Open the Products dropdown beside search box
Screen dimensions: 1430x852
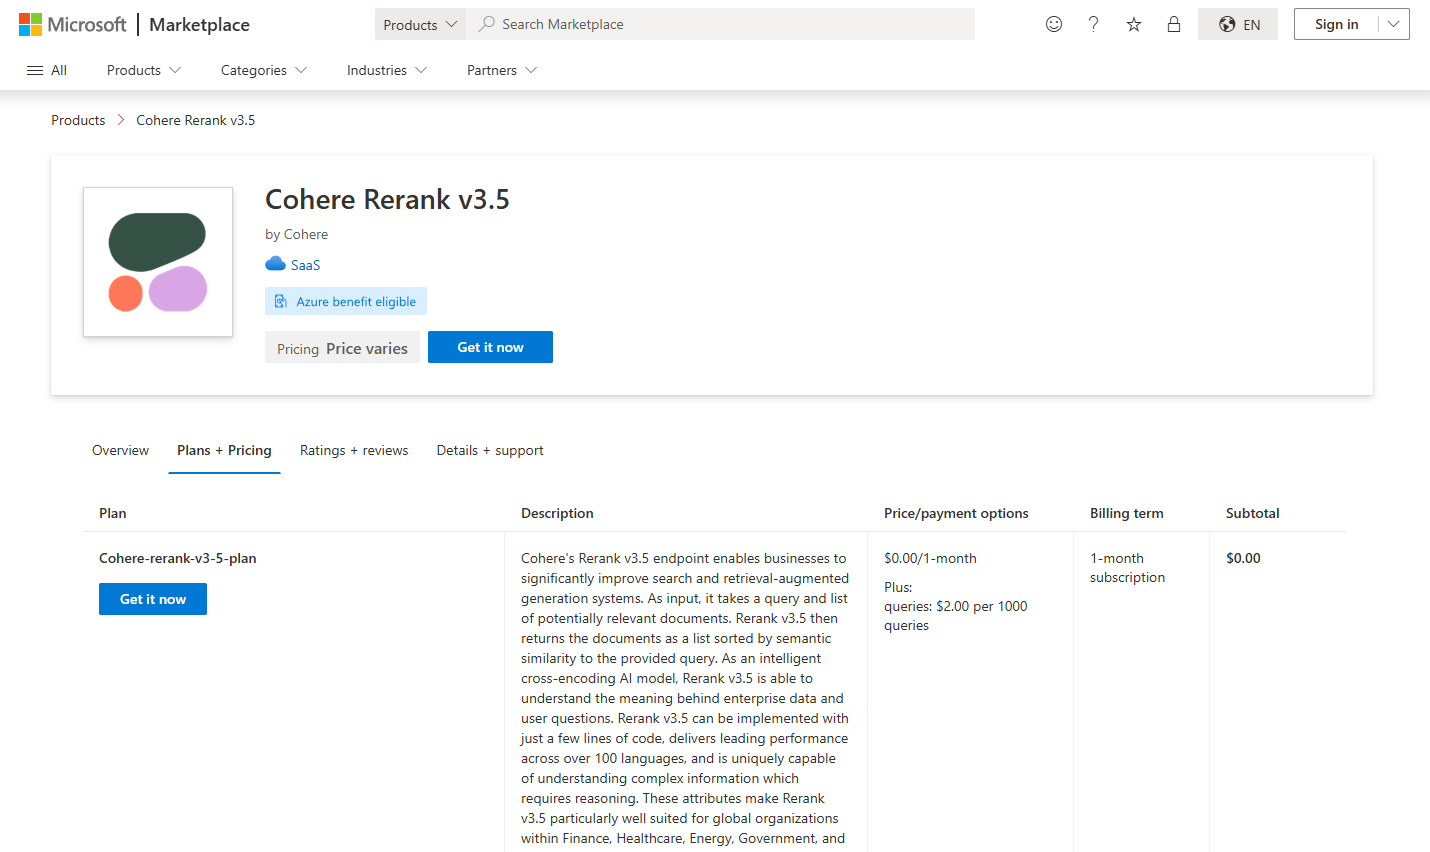420,24
